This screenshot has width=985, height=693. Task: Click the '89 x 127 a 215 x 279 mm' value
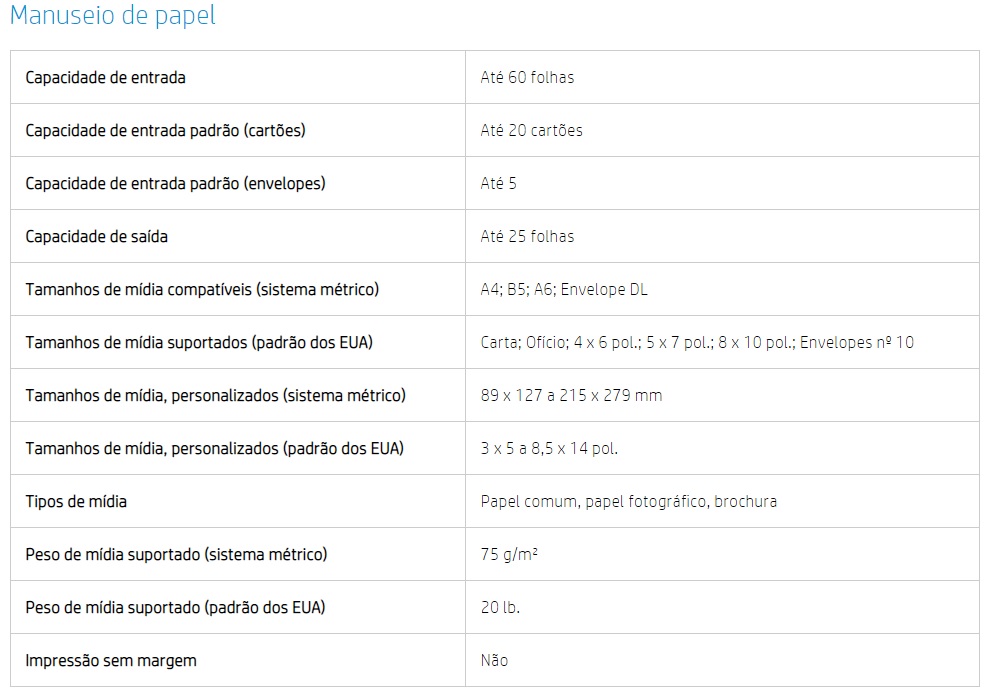(x=571, y=395)
